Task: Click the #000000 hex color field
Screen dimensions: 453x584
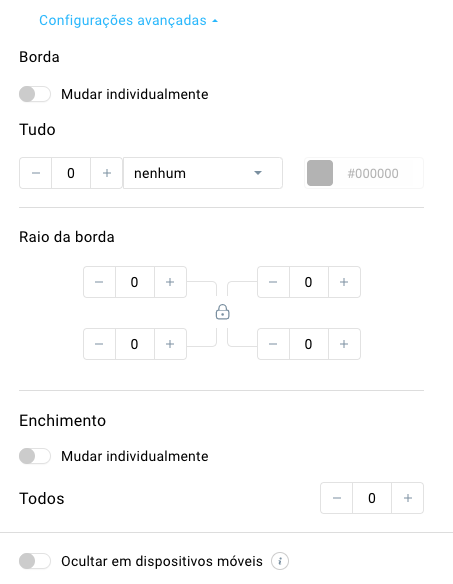Action: [373, 173]
